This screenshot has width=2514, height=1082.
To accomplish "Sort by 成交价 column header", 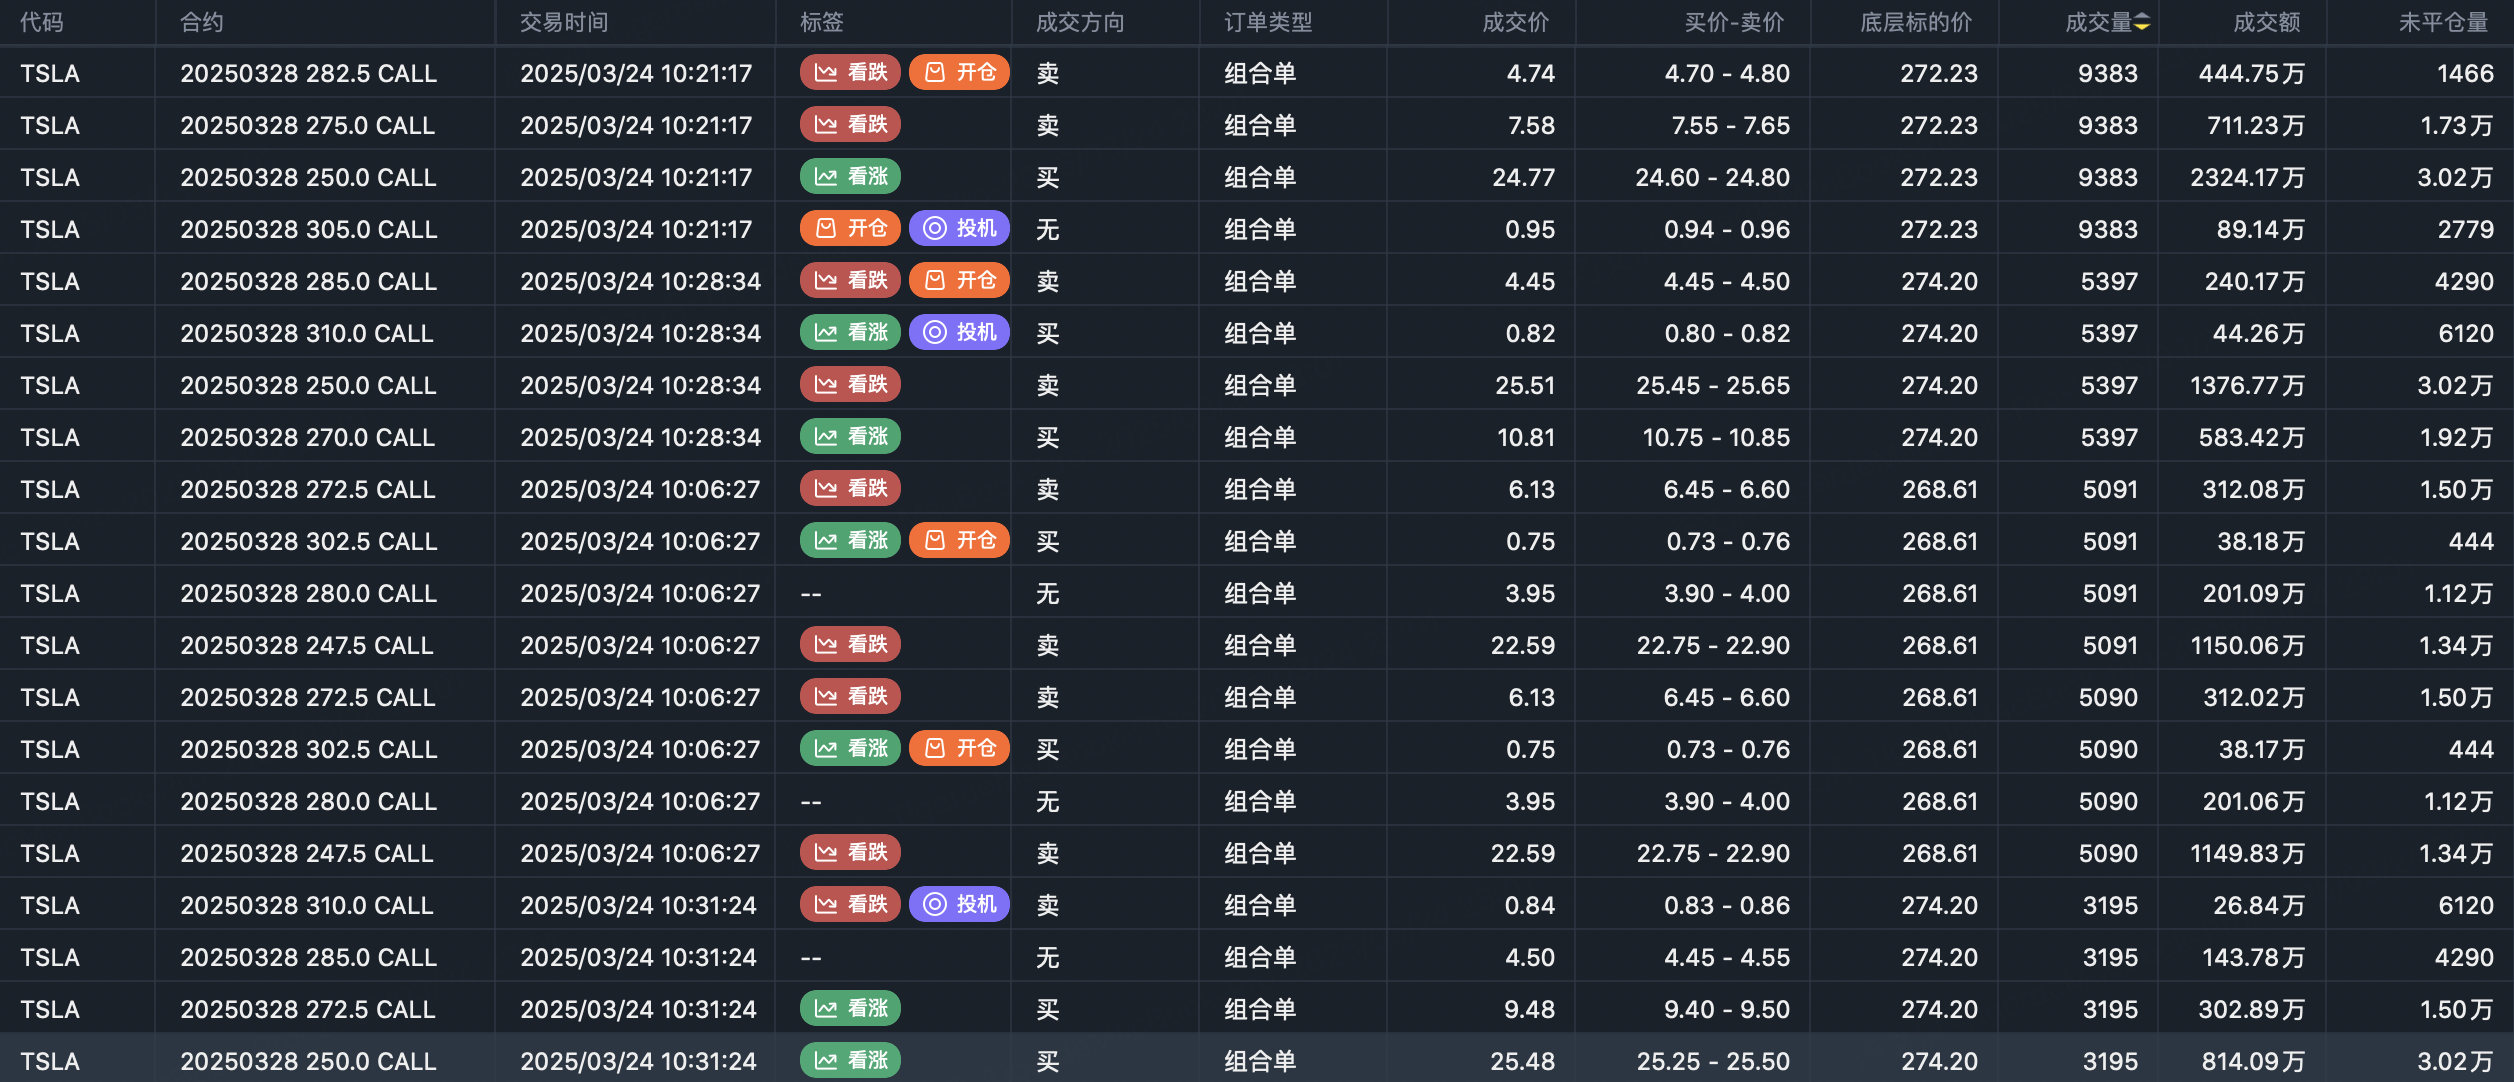I will 1516,23.
